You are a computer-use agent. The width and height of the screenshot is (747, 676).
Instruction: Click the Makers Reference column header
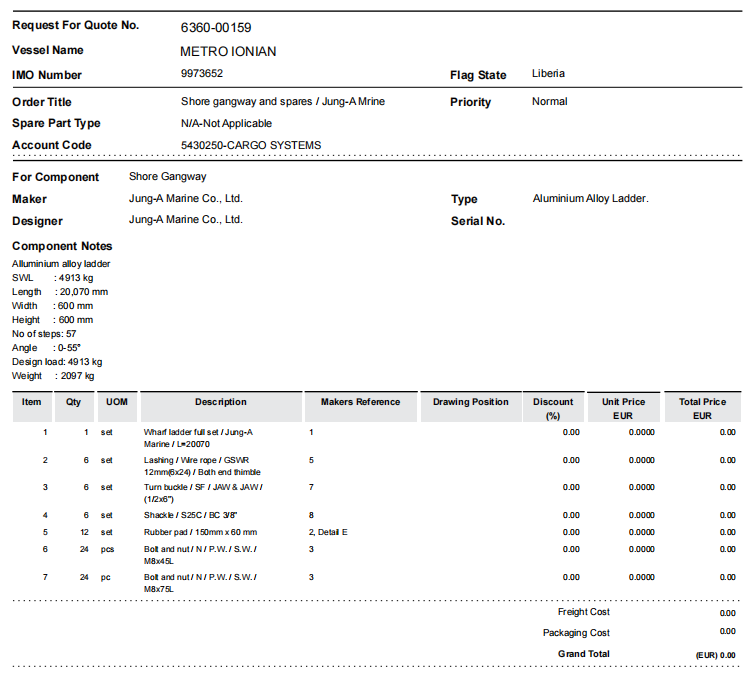360,402
